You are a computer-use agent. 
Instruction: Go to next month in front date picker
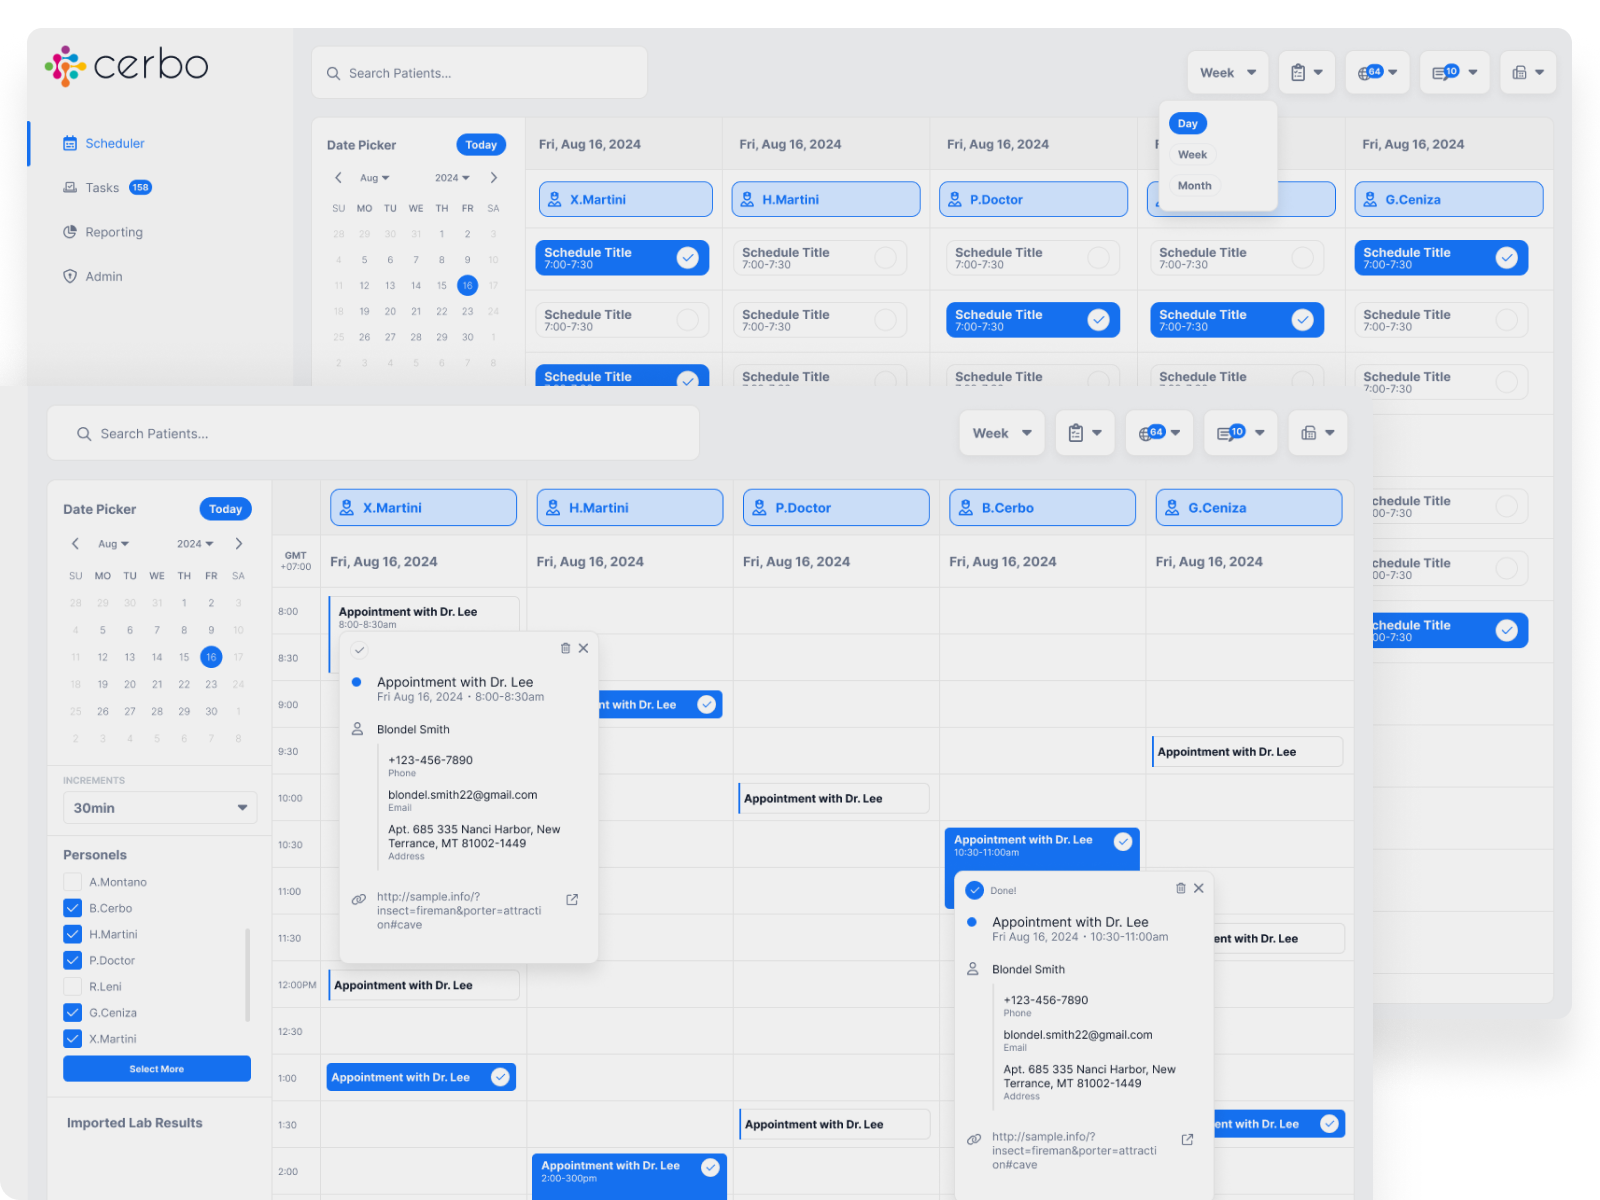pos(238,544)
